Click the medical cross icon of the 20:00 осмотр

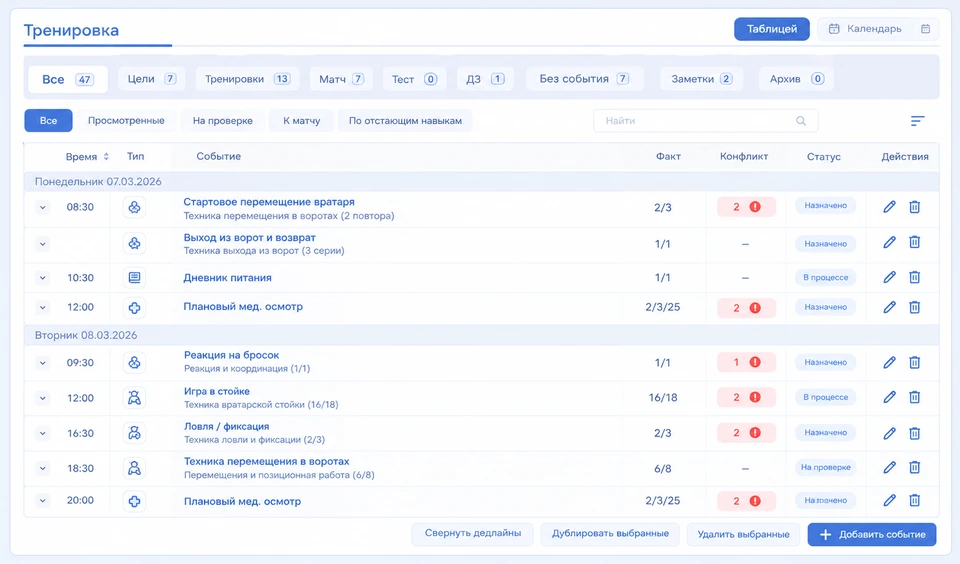tap(134, 501)
